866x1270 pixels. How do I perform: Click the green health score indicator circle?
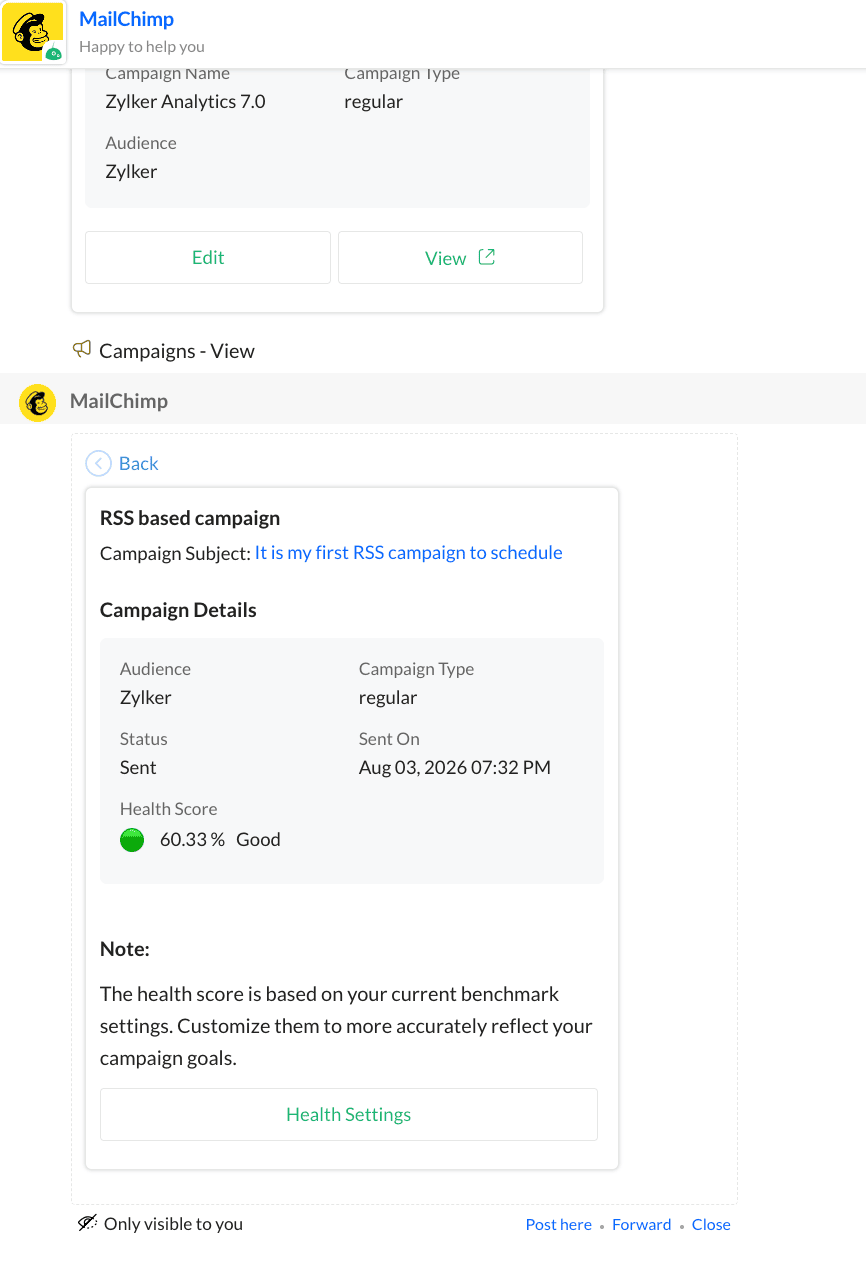[132, 840]
